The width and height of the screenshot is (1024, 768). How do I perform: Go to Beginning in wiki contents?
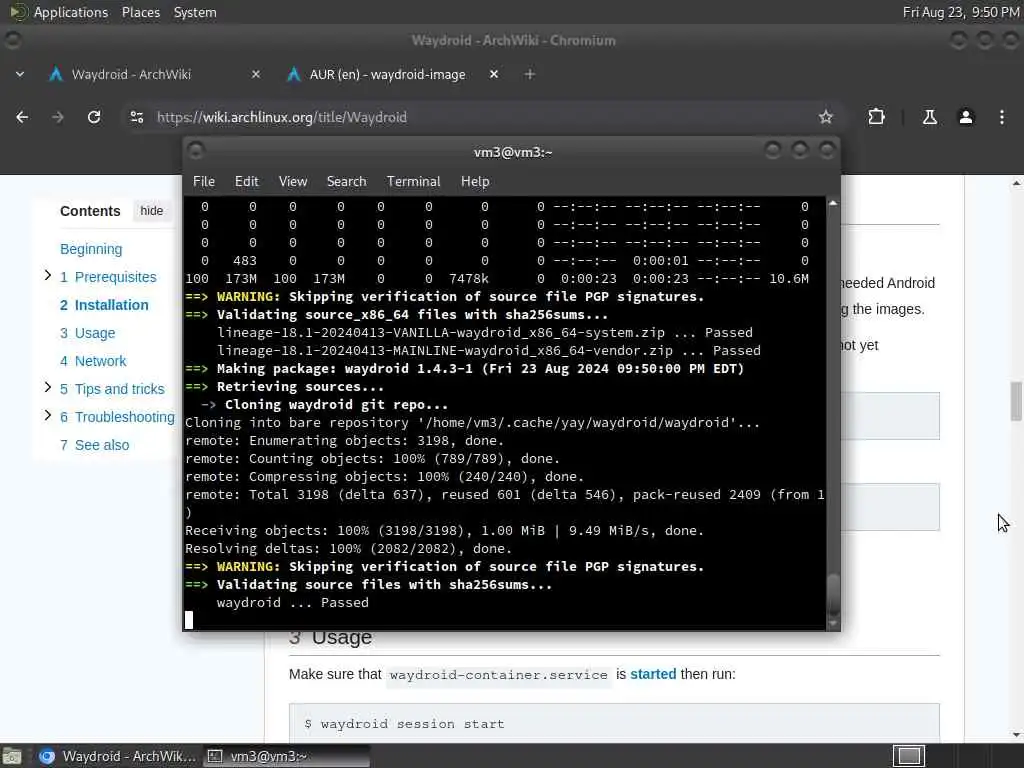(91, 249)
